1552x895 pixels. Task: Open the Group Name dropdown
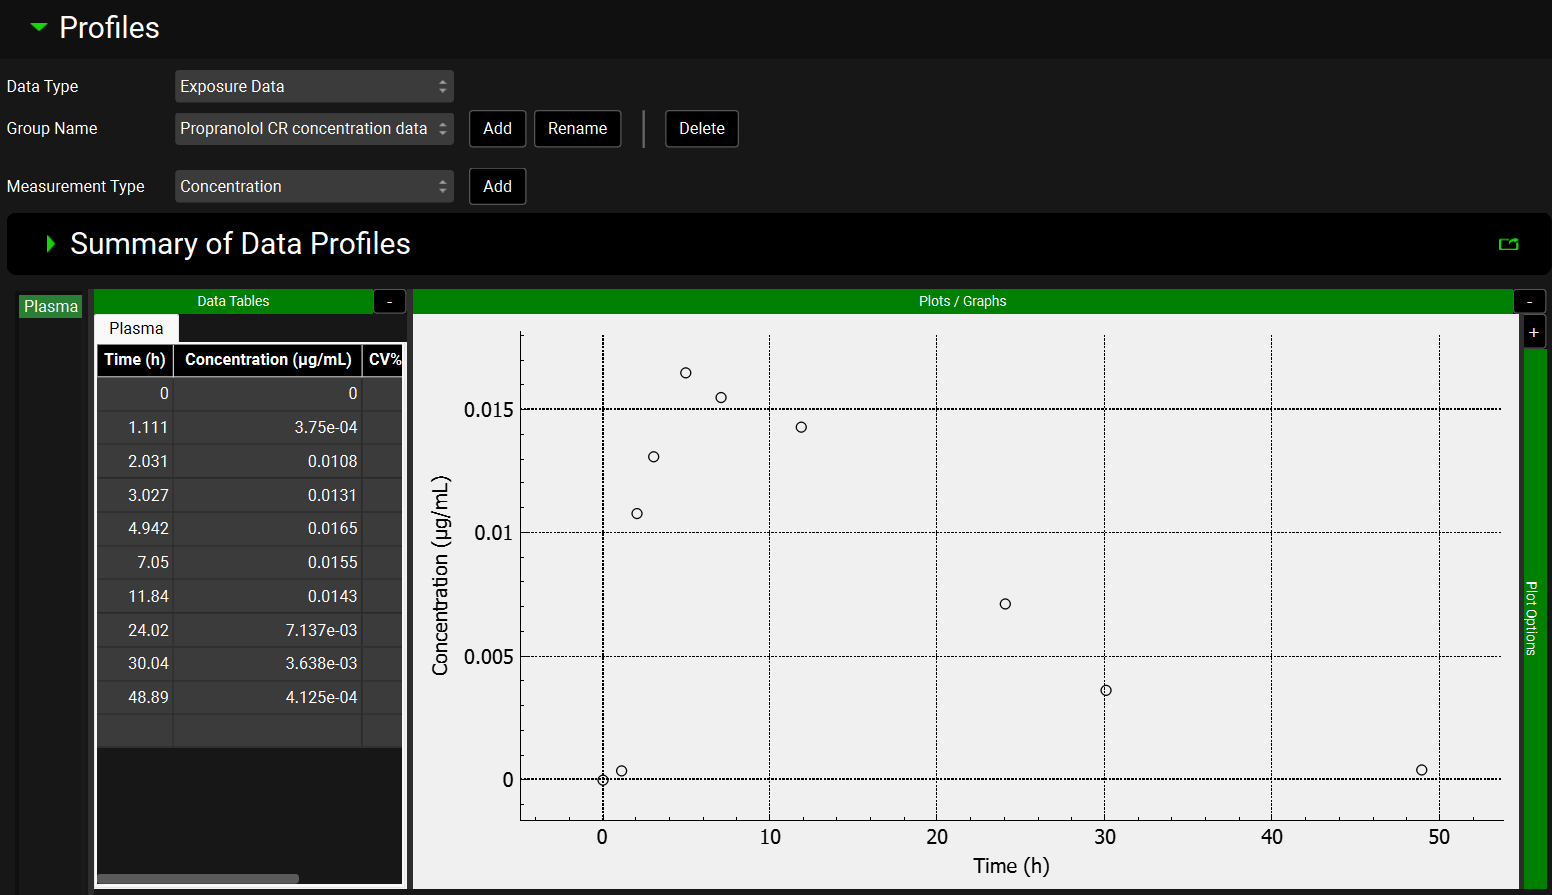point(314,128)
